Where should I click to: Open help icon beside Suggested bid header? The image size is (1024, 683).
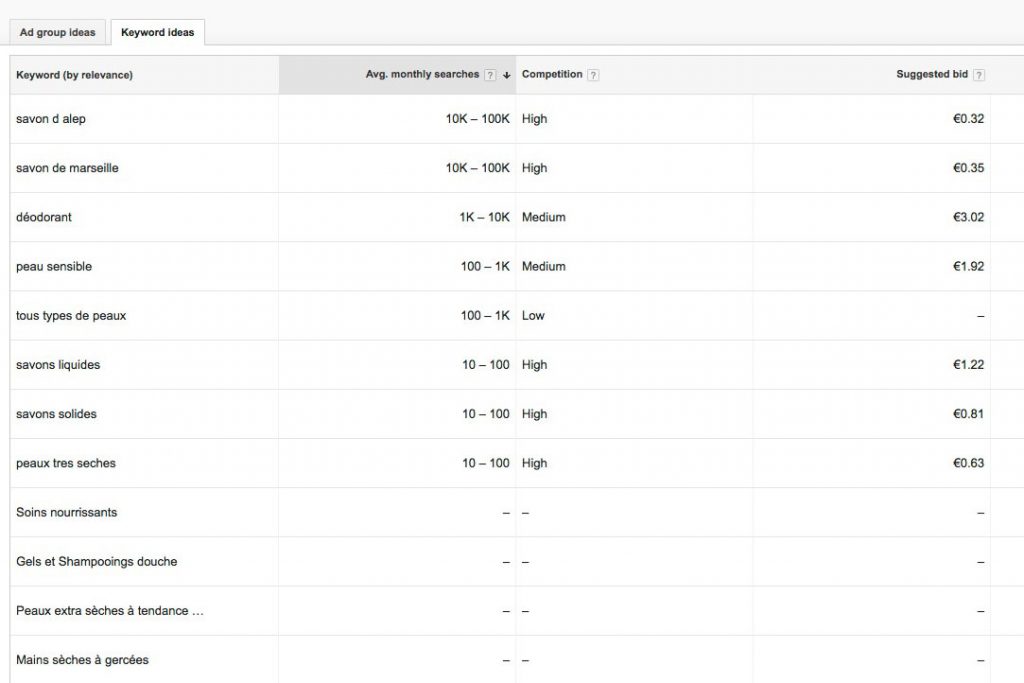click(978, 75)
